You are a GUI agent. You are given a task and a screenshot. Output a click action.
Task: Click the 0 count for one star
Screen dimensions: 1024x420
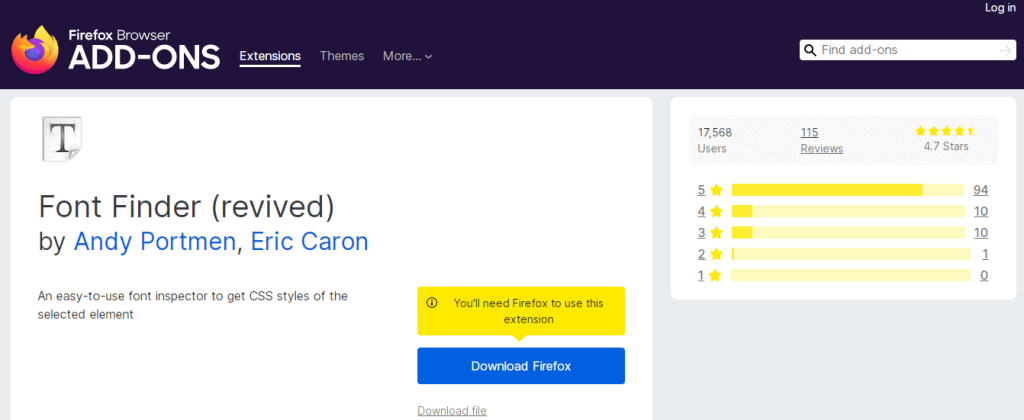[x=984, y=276]
